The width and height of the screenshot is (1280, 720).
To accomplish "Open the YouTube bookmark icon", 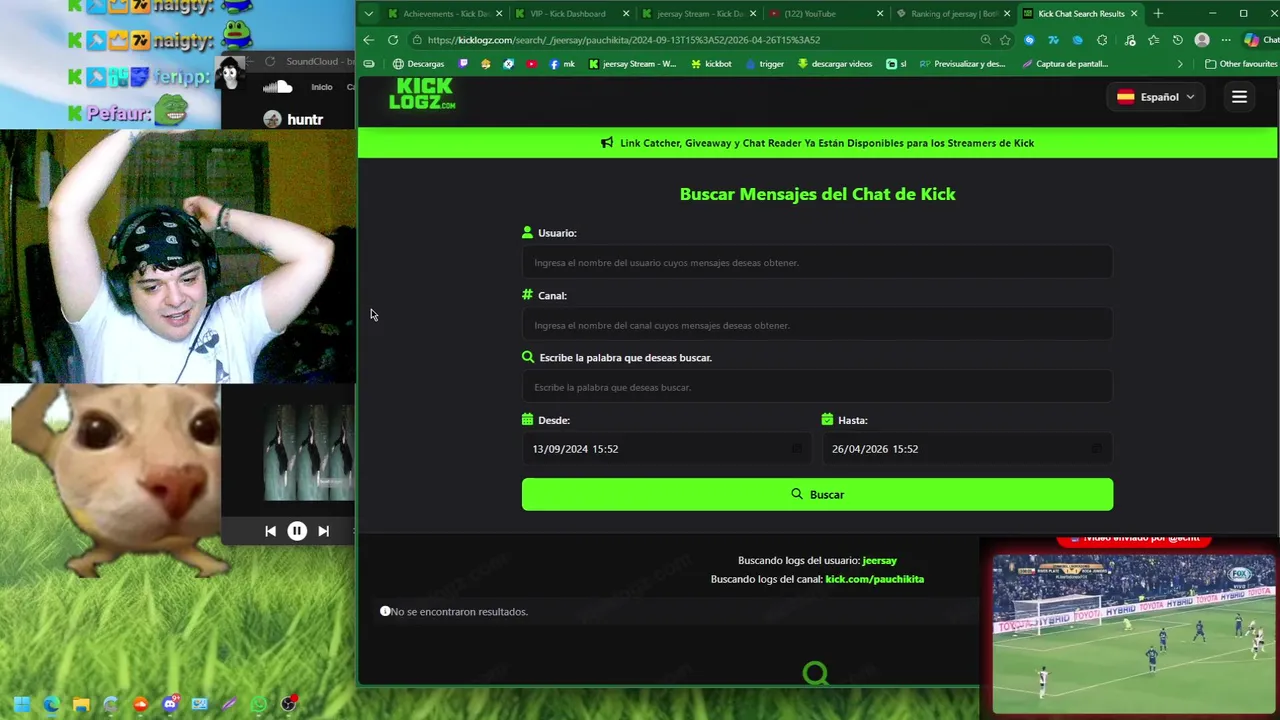I will [x=531, y=64].
